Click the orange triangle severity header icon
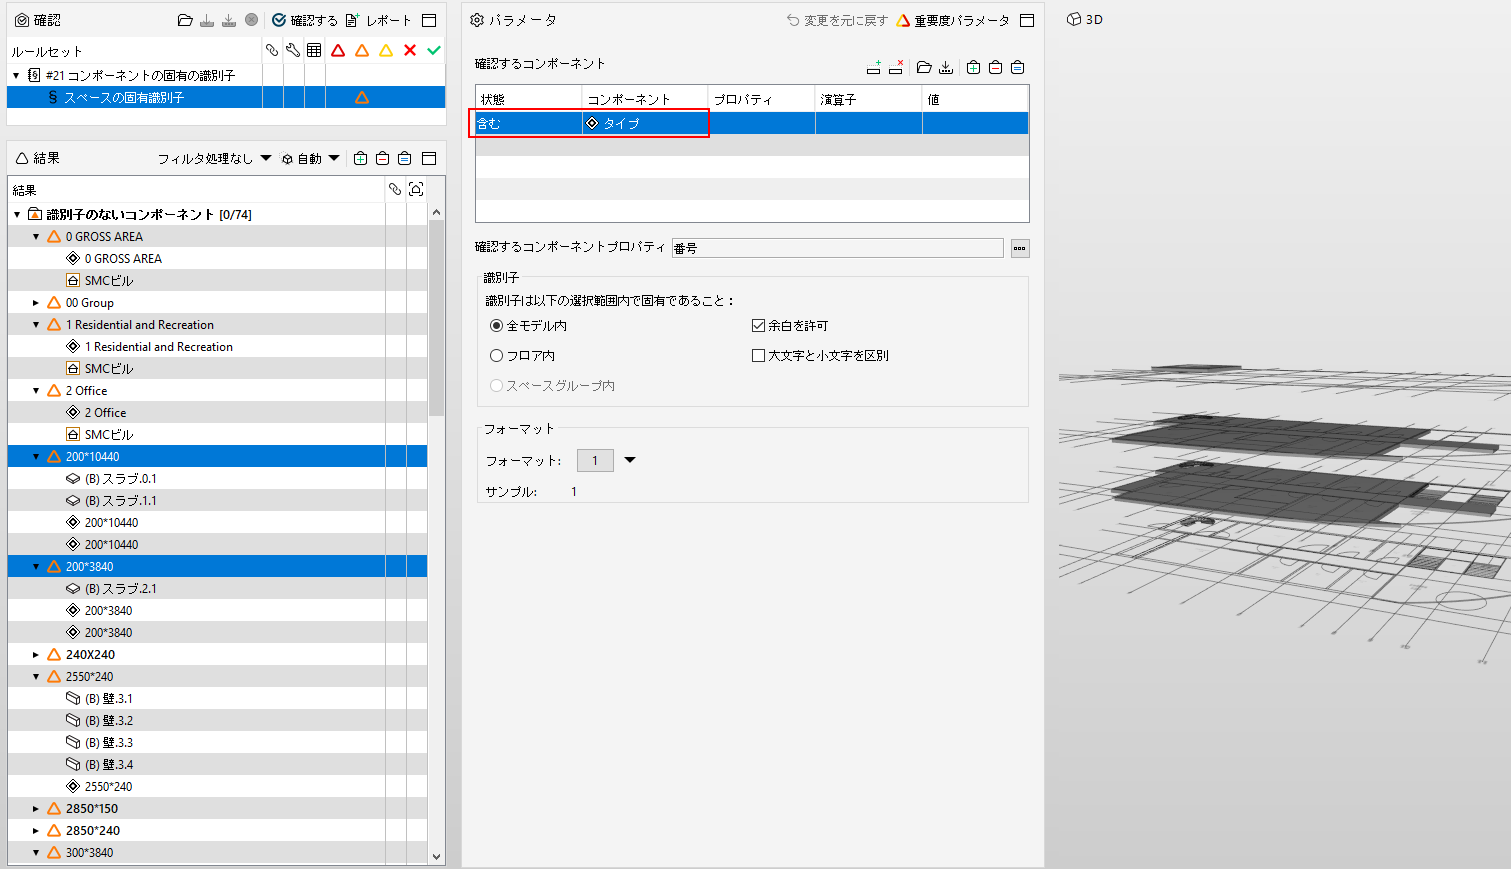Screen dimensions: 1511x869 [x=362, y=50]
